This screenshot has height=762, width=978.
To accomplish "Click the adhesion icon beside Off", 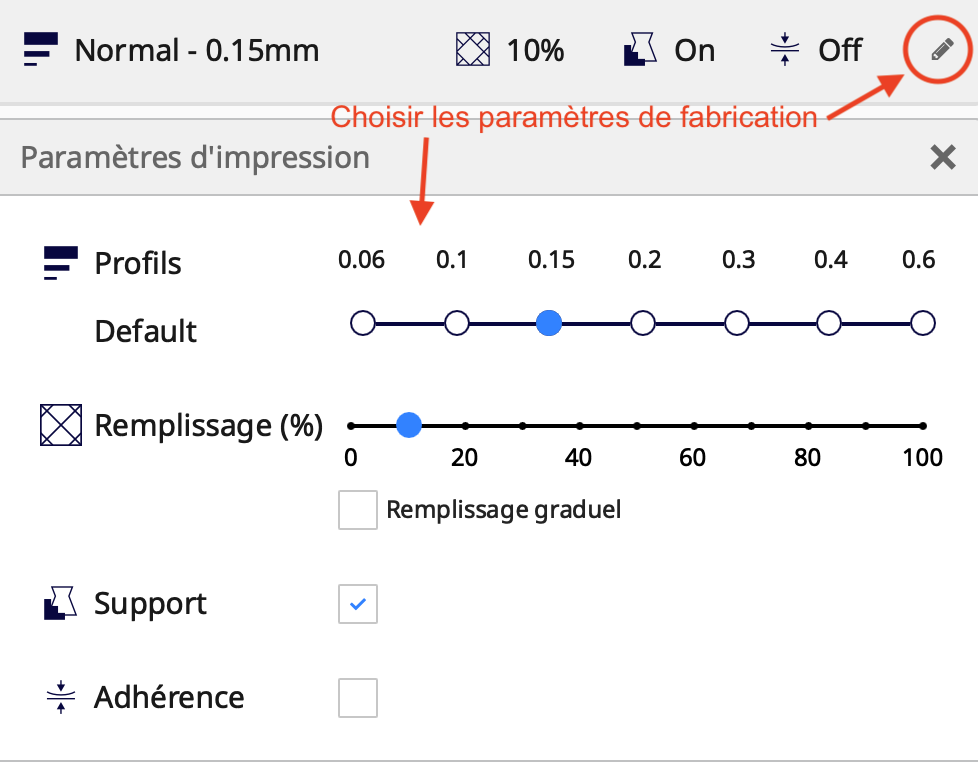I will point(786,49).
